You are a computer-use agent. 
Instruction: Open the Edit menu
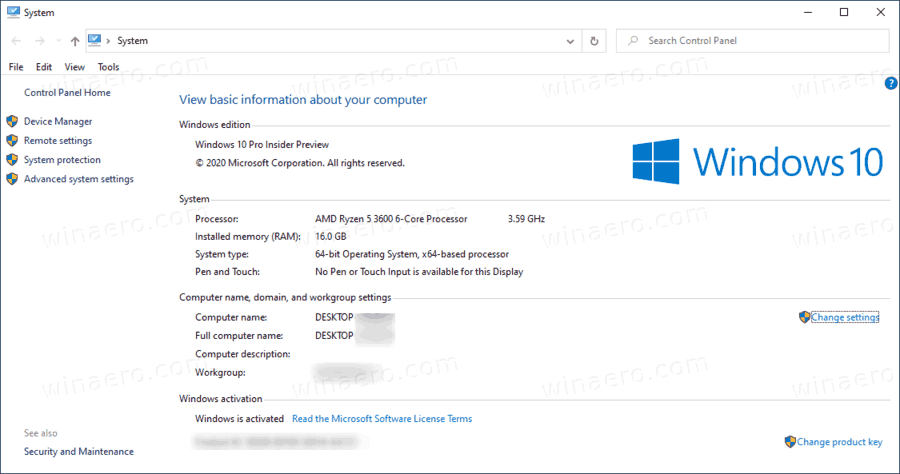44,67
